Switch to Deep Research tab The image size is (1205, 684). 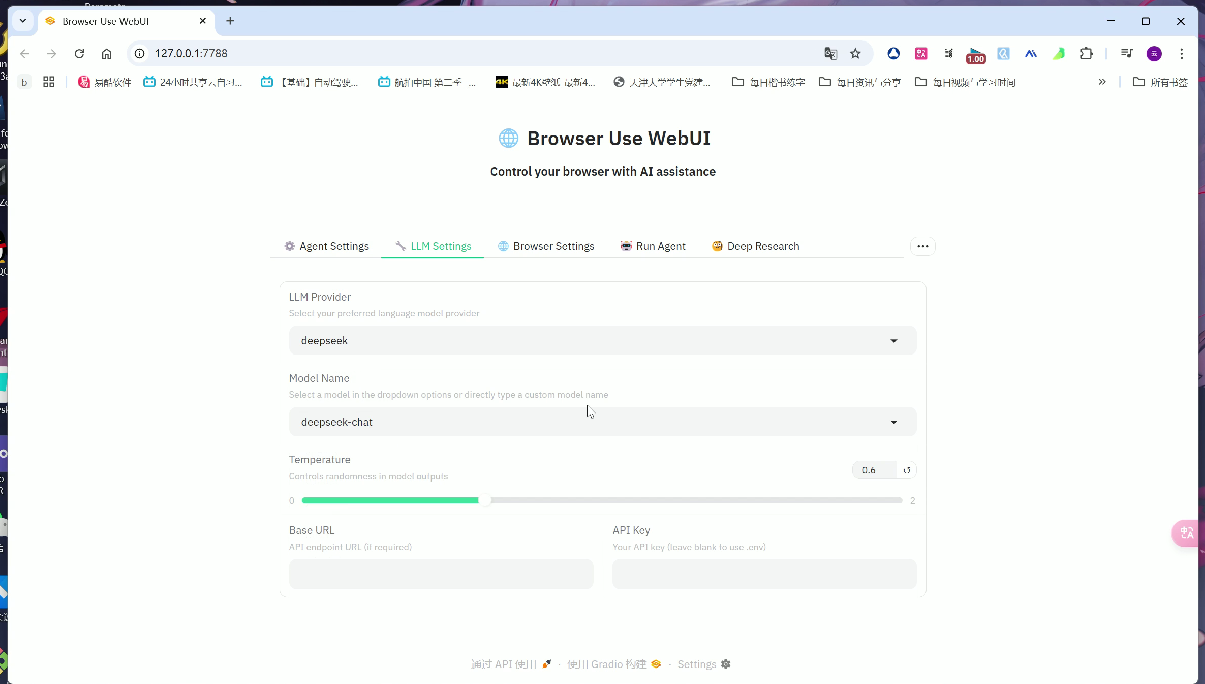point(755,246)
